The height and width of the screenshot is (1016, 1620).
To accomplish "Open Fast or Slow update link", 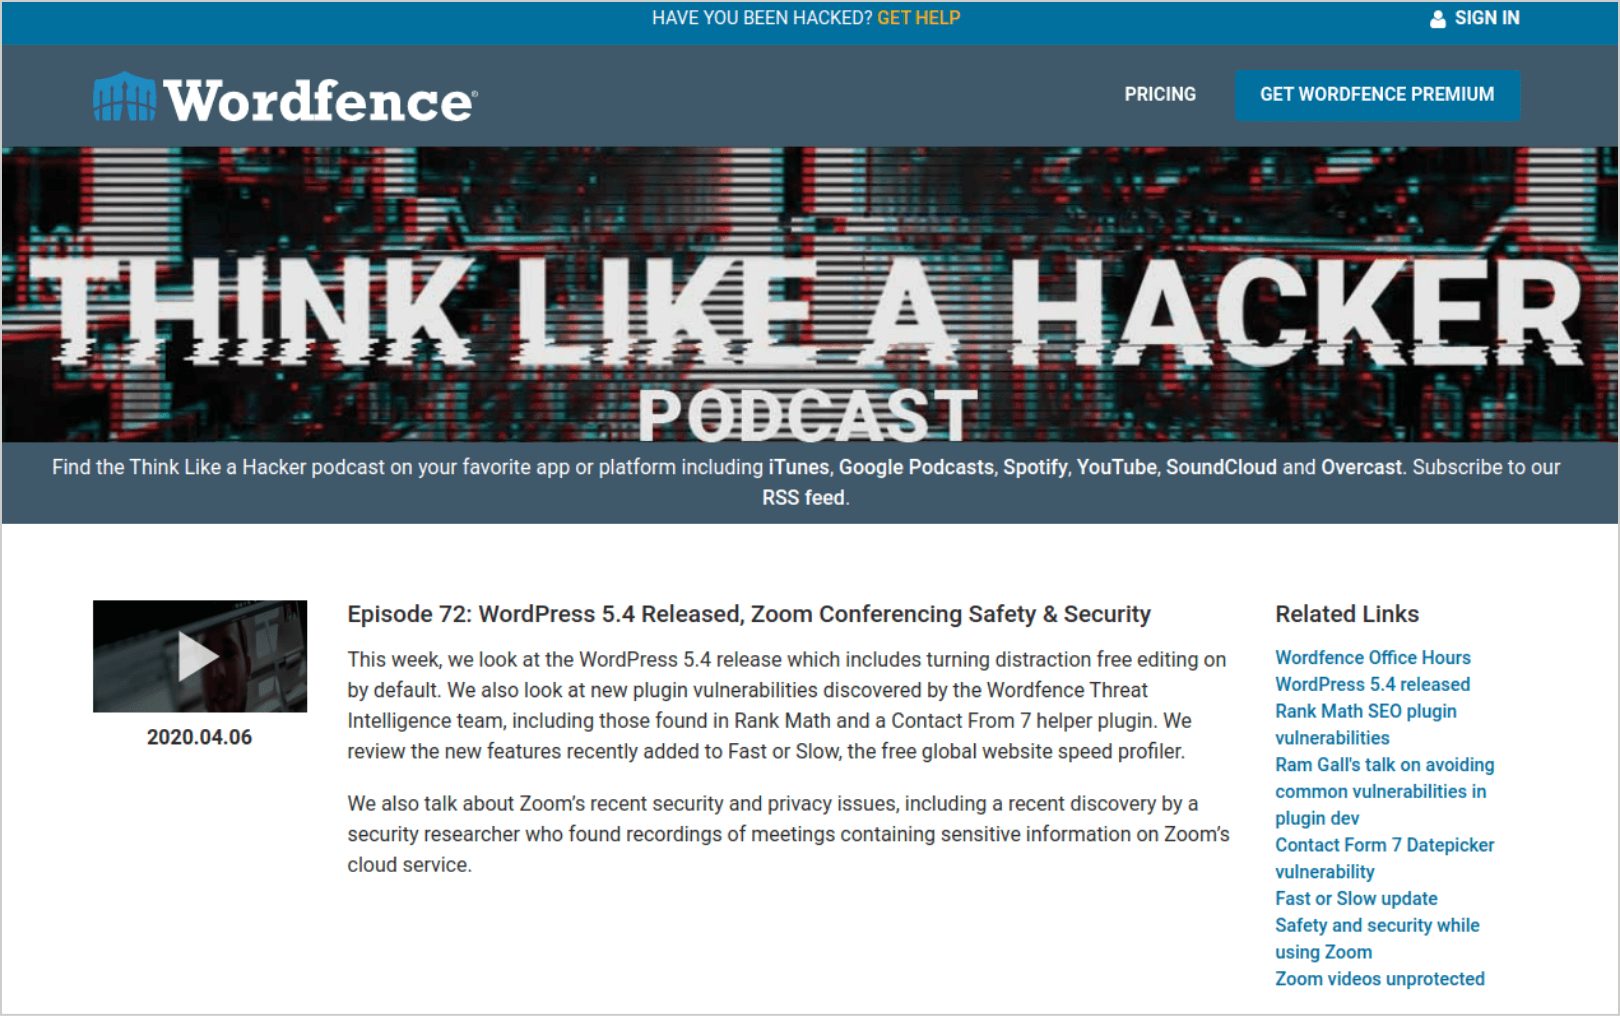I will 1356,898.
